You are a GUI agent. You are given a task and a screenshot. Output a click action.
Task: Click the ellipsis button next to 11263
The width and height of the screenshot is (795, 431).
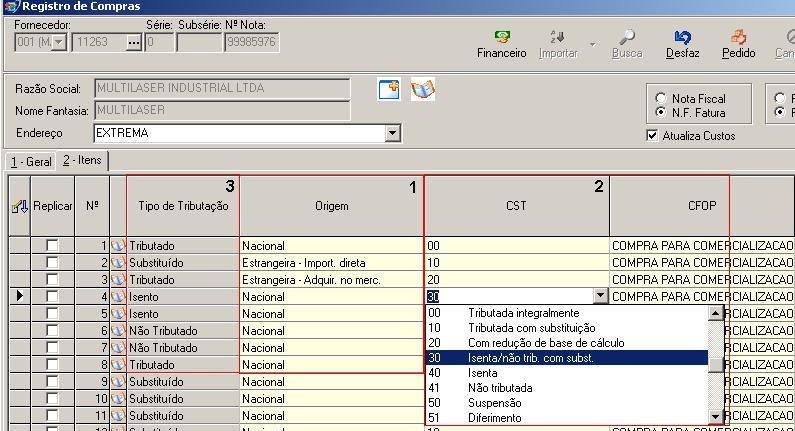pos(134,42)
